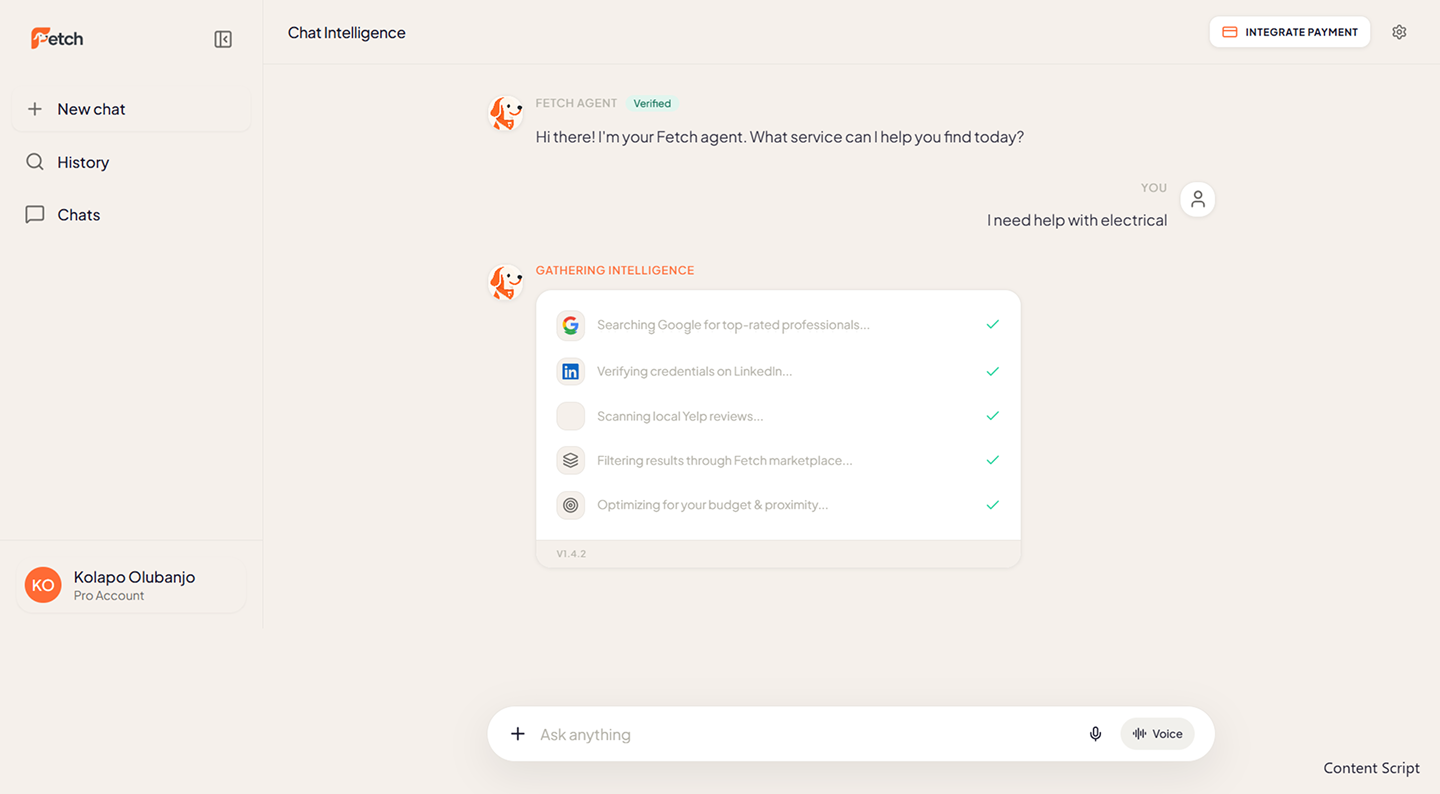Image resolution: width=1440 pixels, height=794 pixels.
Task: Click the V1.4.2 version label
Action: coord(571,553)
